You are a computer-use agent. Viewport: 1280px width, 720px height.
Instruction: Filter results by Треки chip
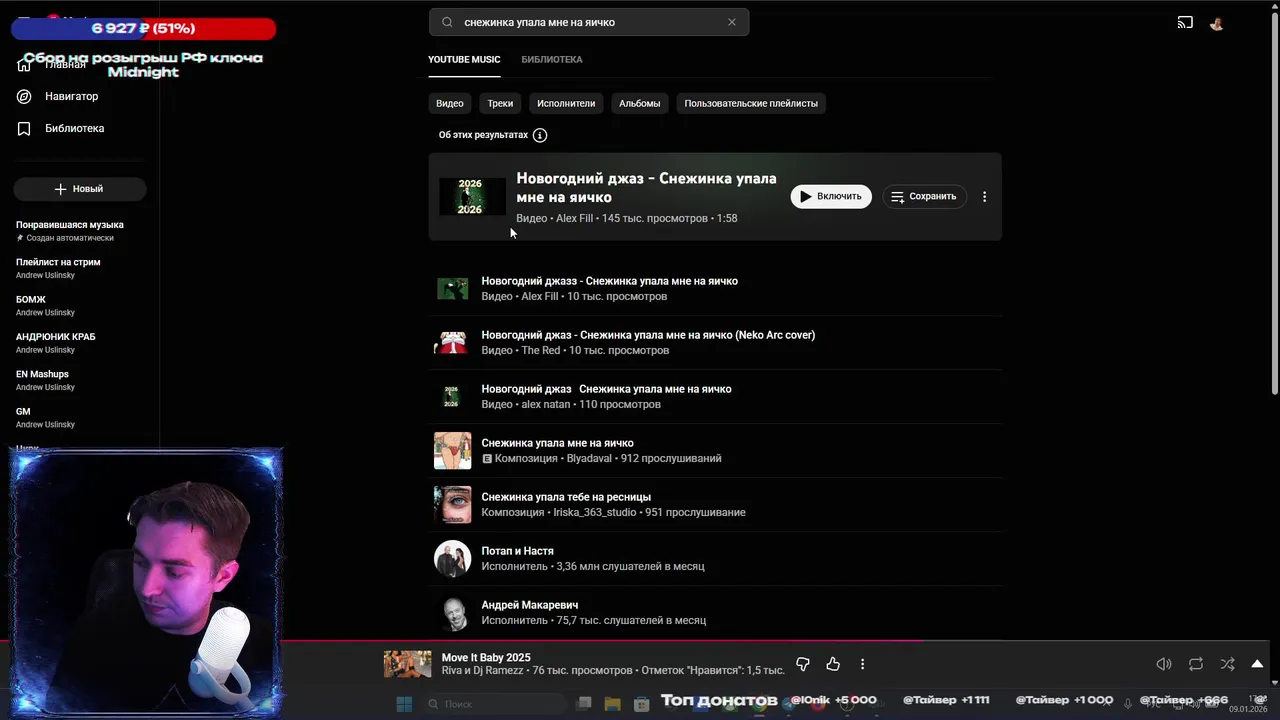[x=500, y=103]
